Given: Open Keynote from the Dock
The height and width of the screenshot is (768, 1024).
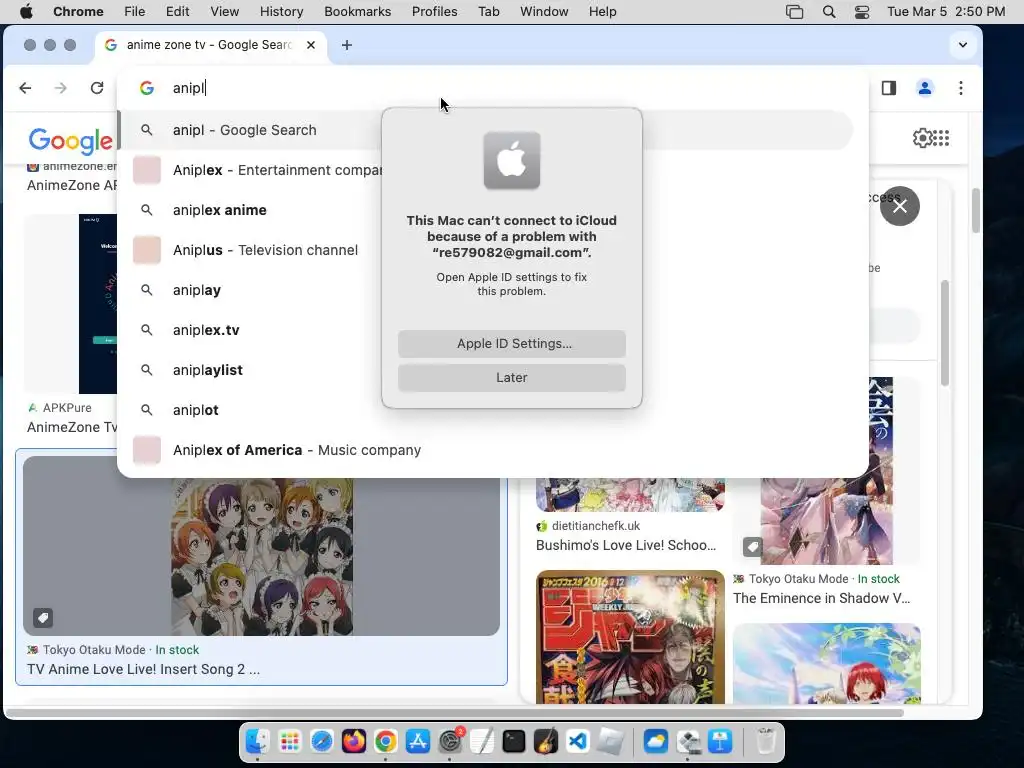Looking at the screenshot, I should point(720,742).
